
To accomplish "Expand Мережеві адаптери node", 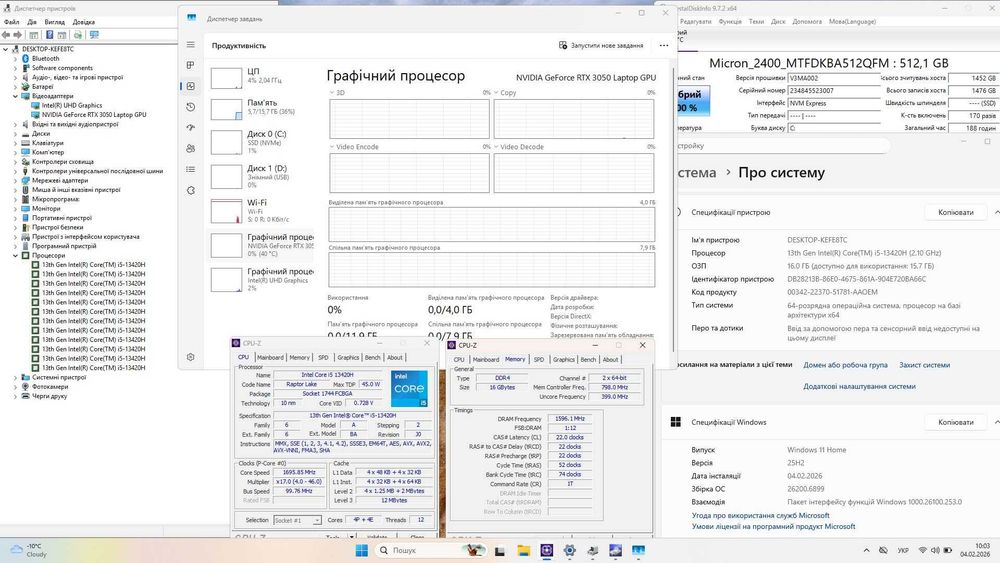I will pos(15,180).
